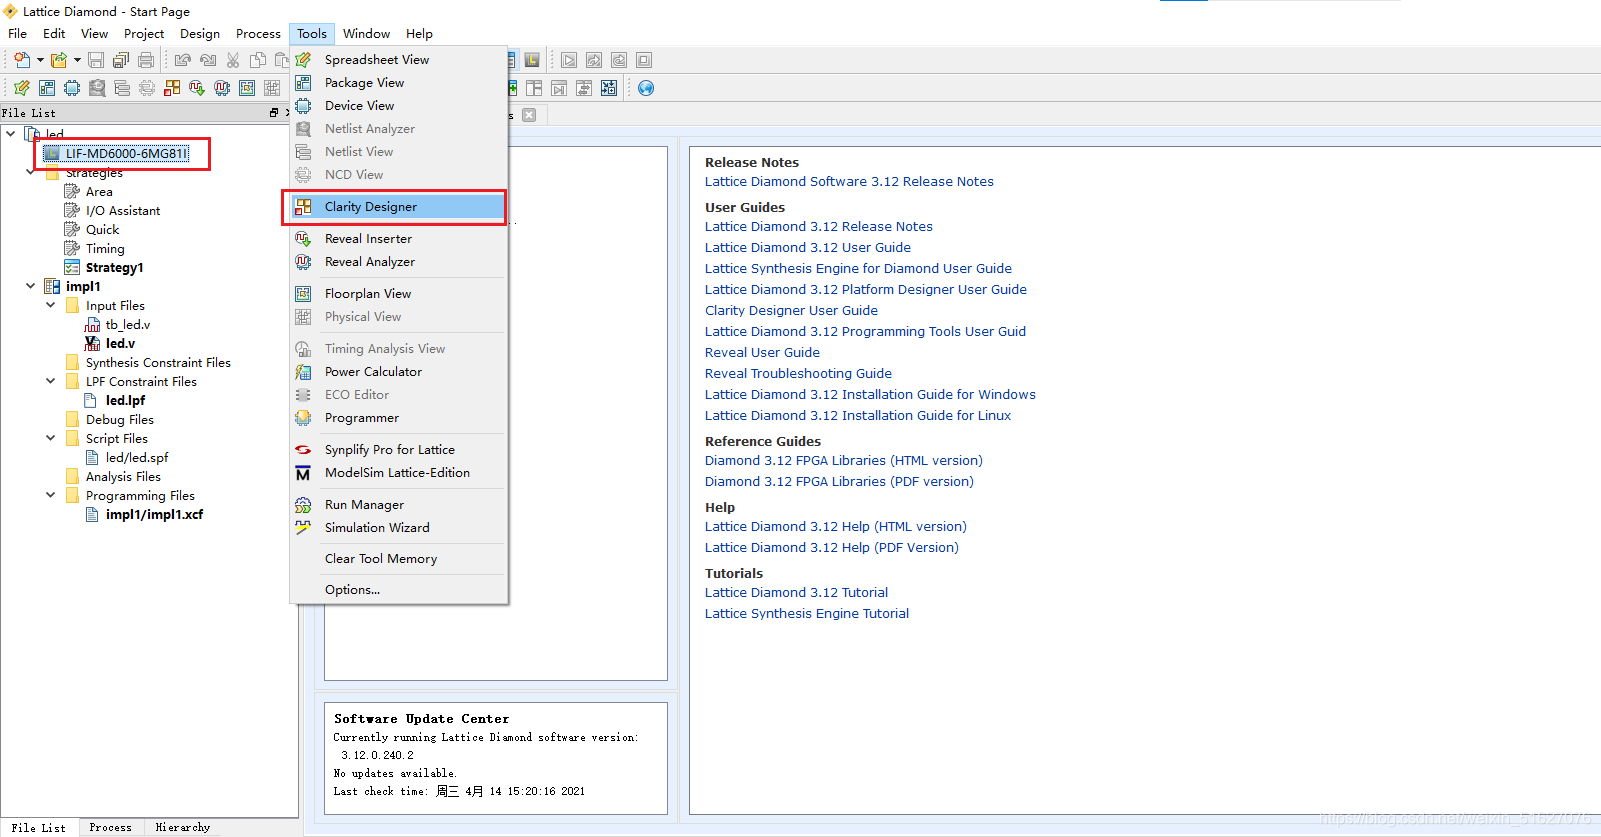
Task: Click the Reveal Analyzer toolbar icon
Action: [x=222, y=88]
